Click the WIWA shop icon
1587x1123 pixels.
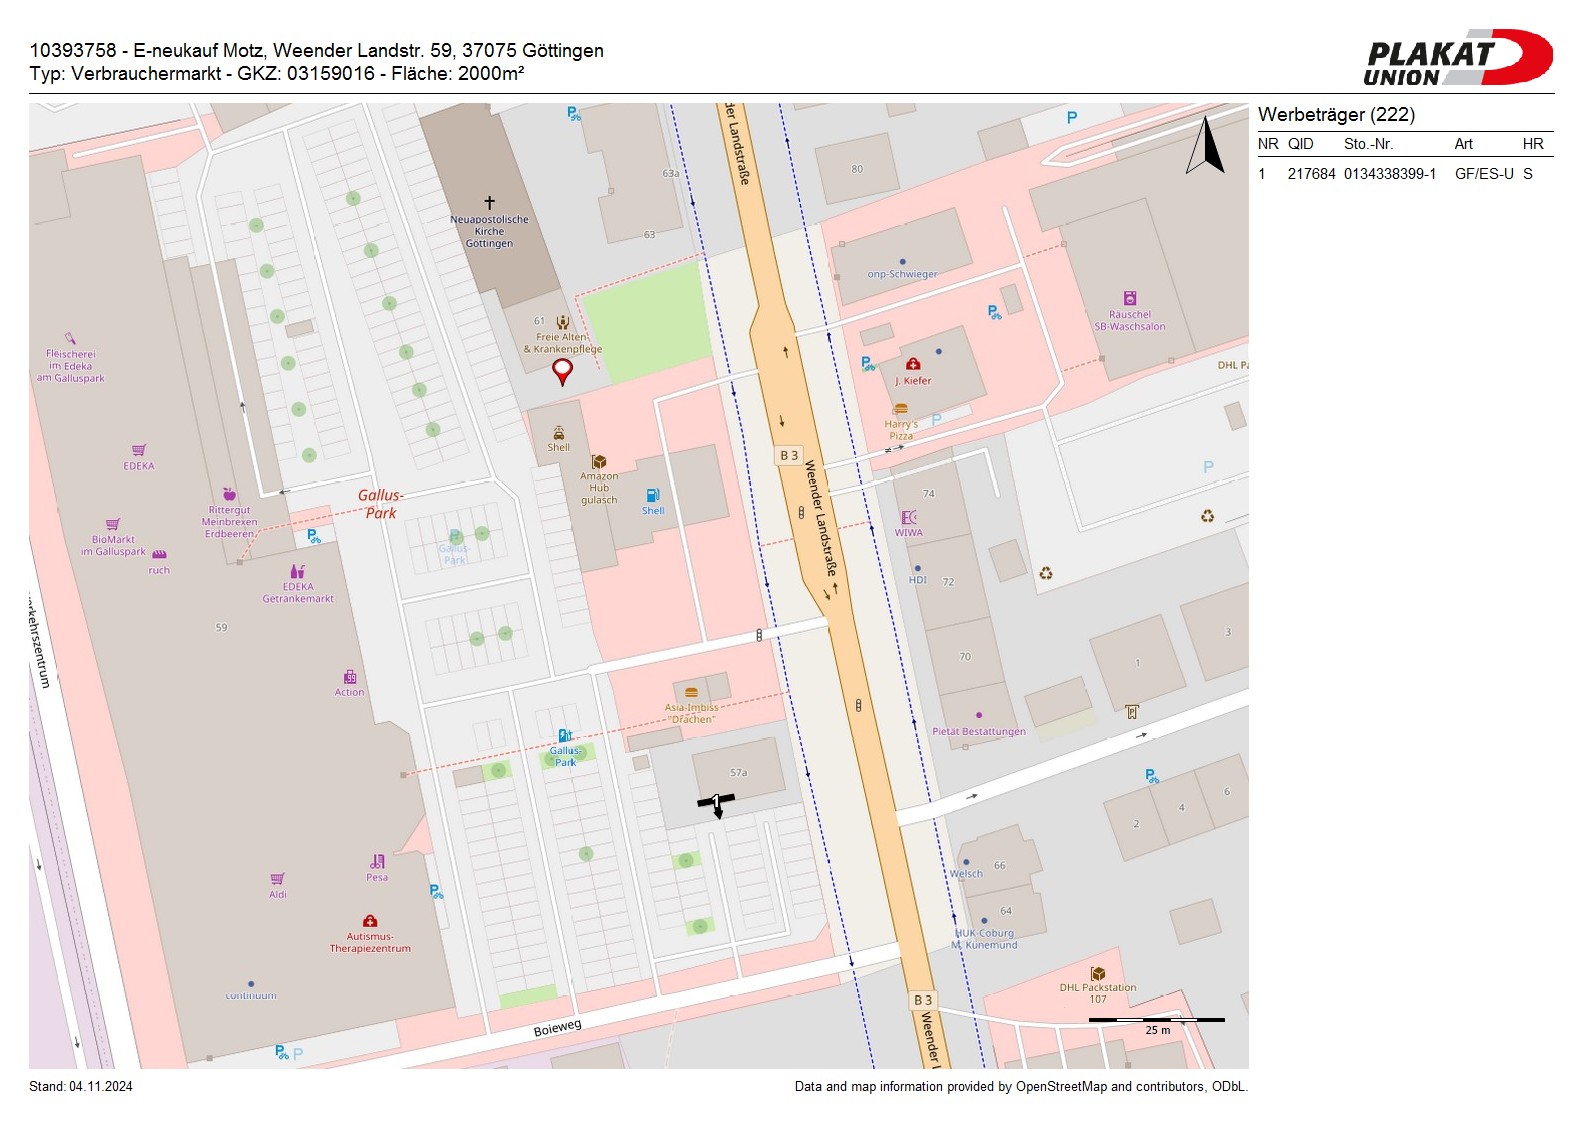tap(909, 518)
